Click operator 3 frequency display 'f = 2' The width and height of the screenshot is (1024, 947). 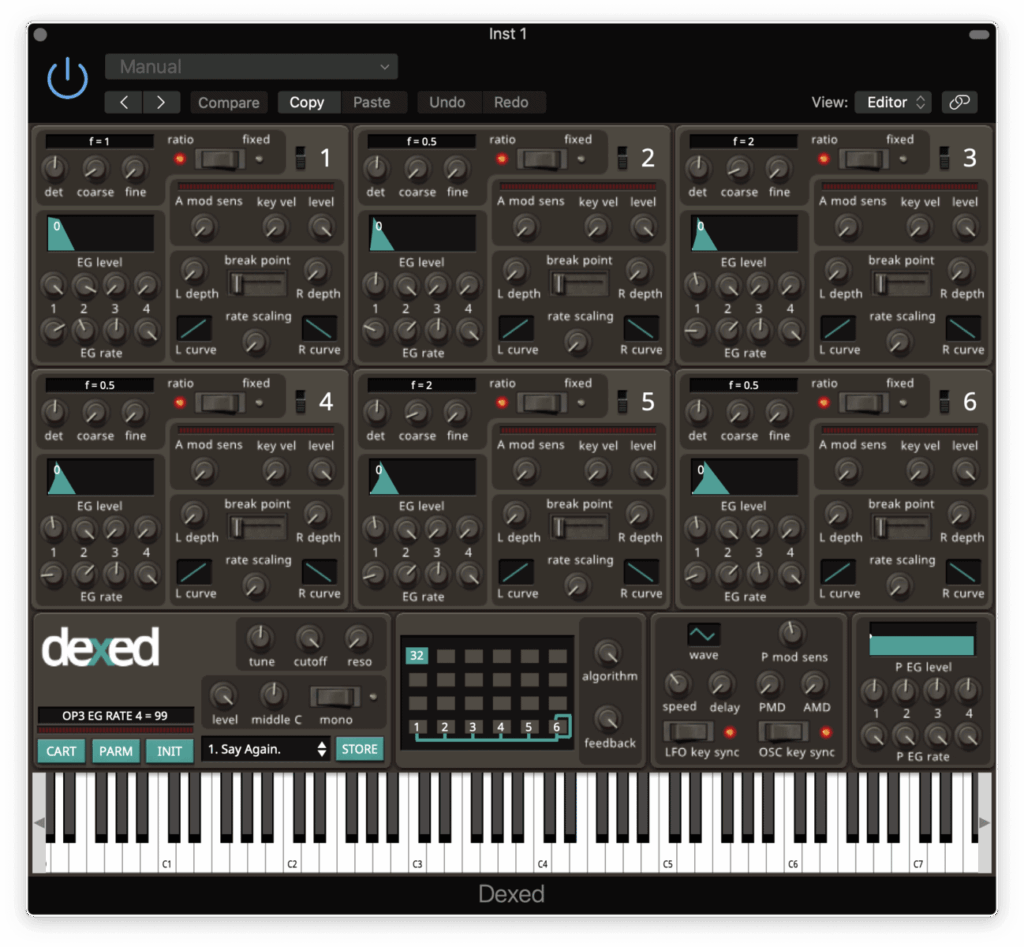pos(743,141)
